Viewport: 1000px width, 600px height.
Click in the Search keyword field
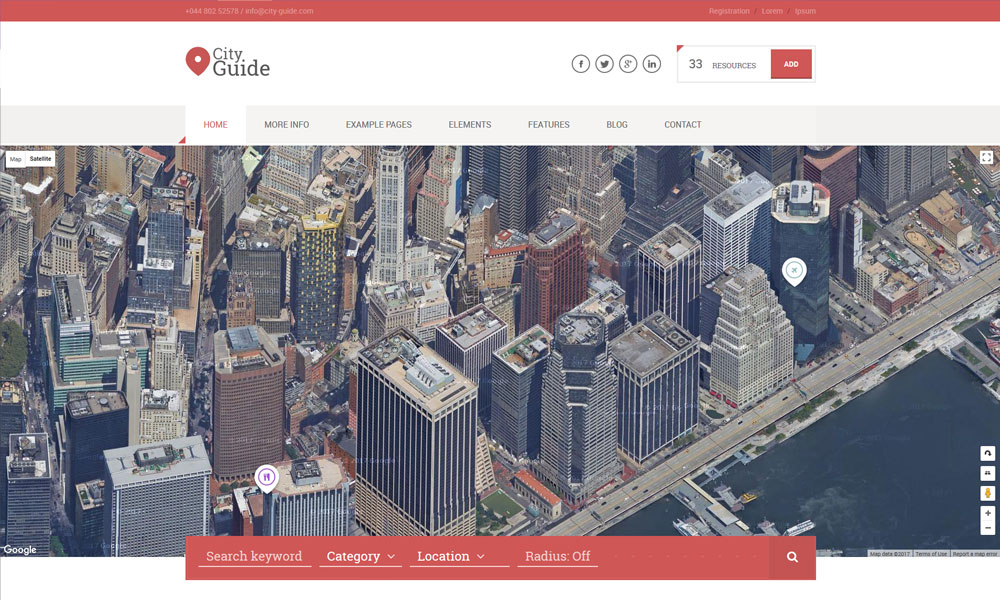[254, 556]
